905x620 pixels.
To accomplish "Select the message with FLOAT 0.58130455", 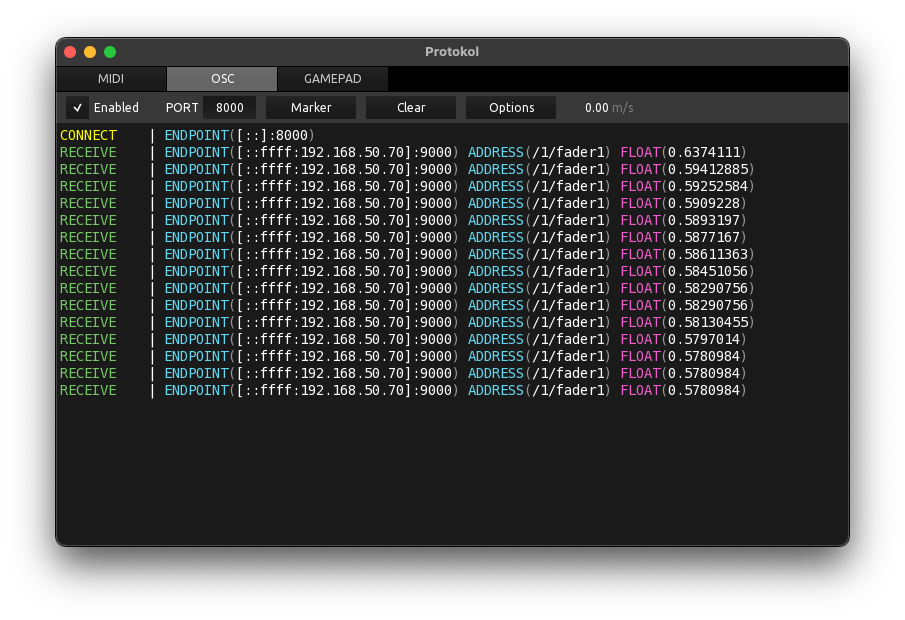I will pyautogui.click(x=407, y=322).
